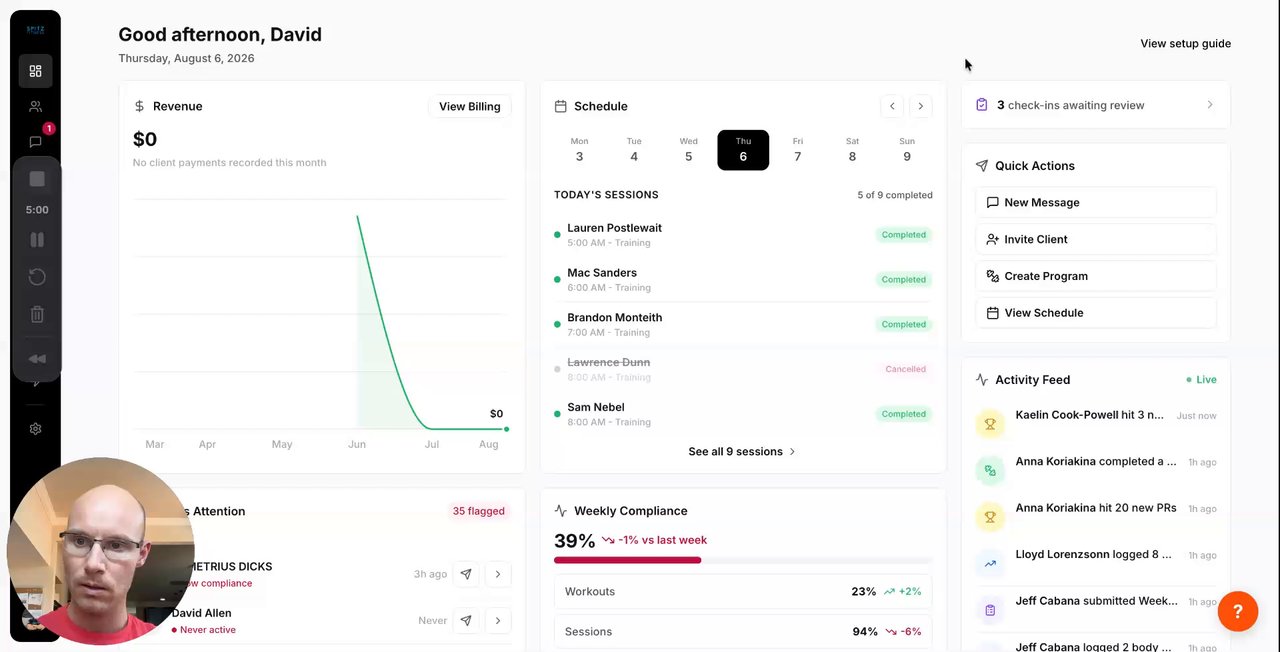
Task: Click the Anna Koriakina completed activity icon
Action: click(990, 470)
